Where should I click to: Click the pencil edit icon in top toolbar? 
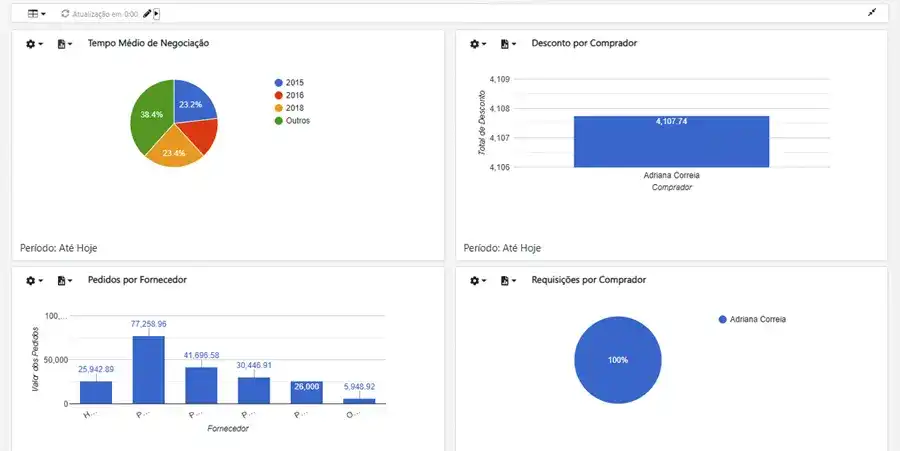click(x=147, y=14)
